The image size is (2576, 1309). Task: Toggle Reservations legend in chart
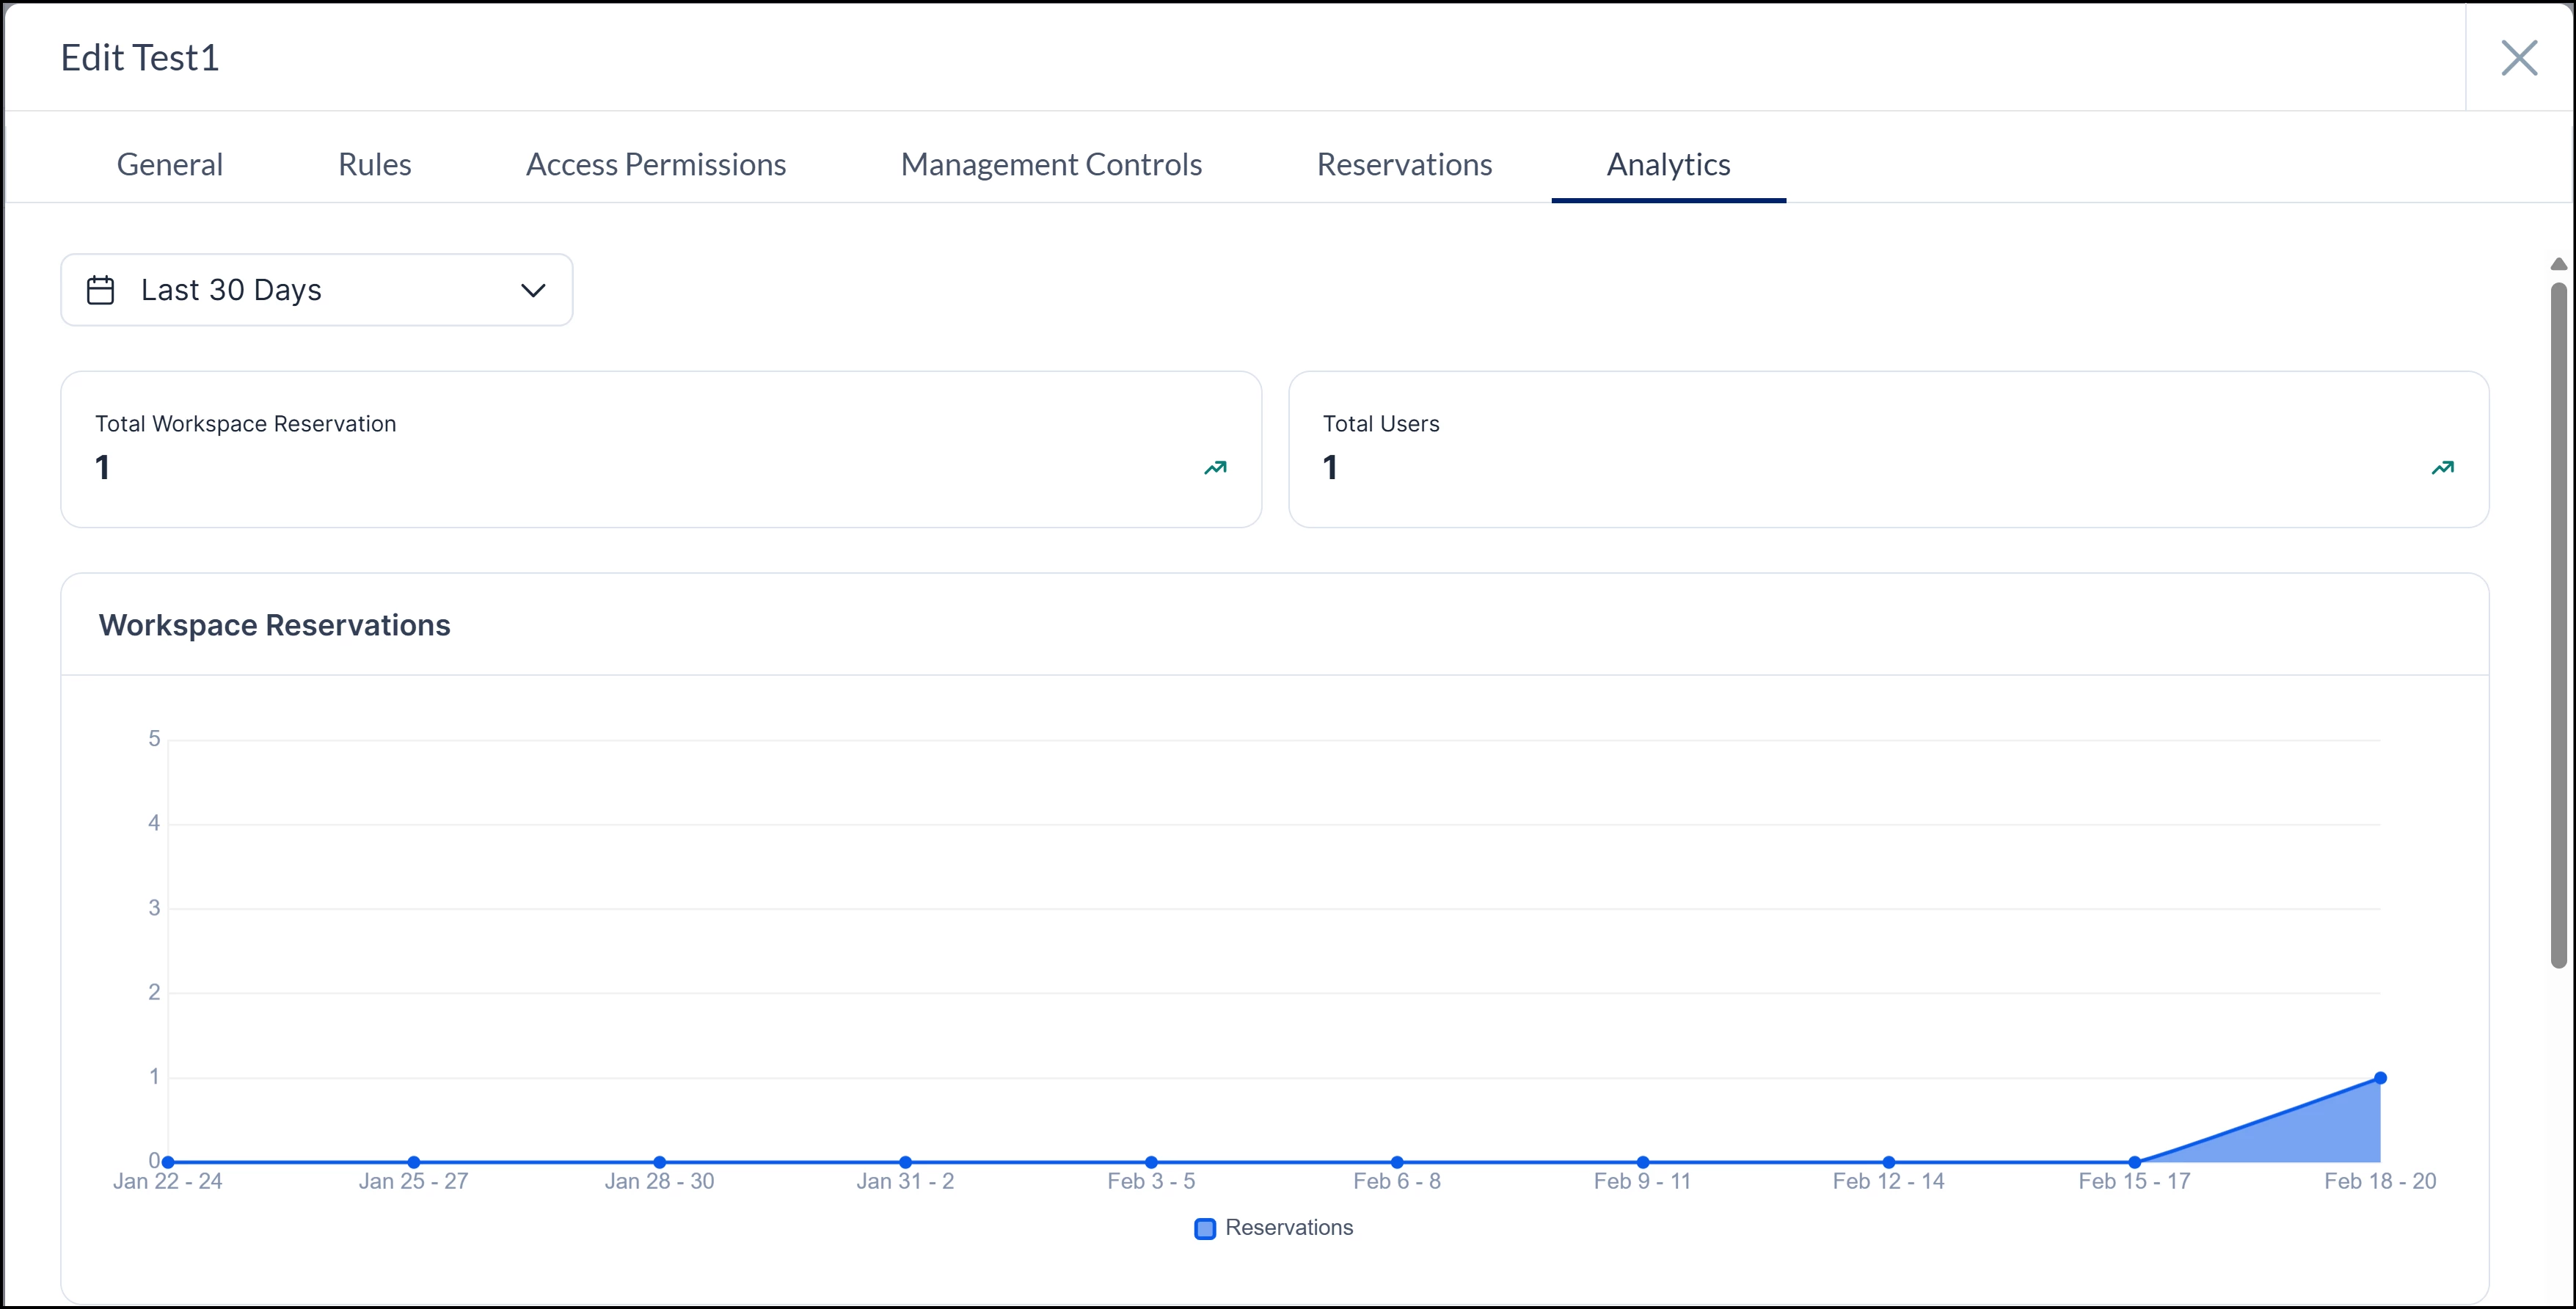pyautogui.click(x=1288, y=1227)
